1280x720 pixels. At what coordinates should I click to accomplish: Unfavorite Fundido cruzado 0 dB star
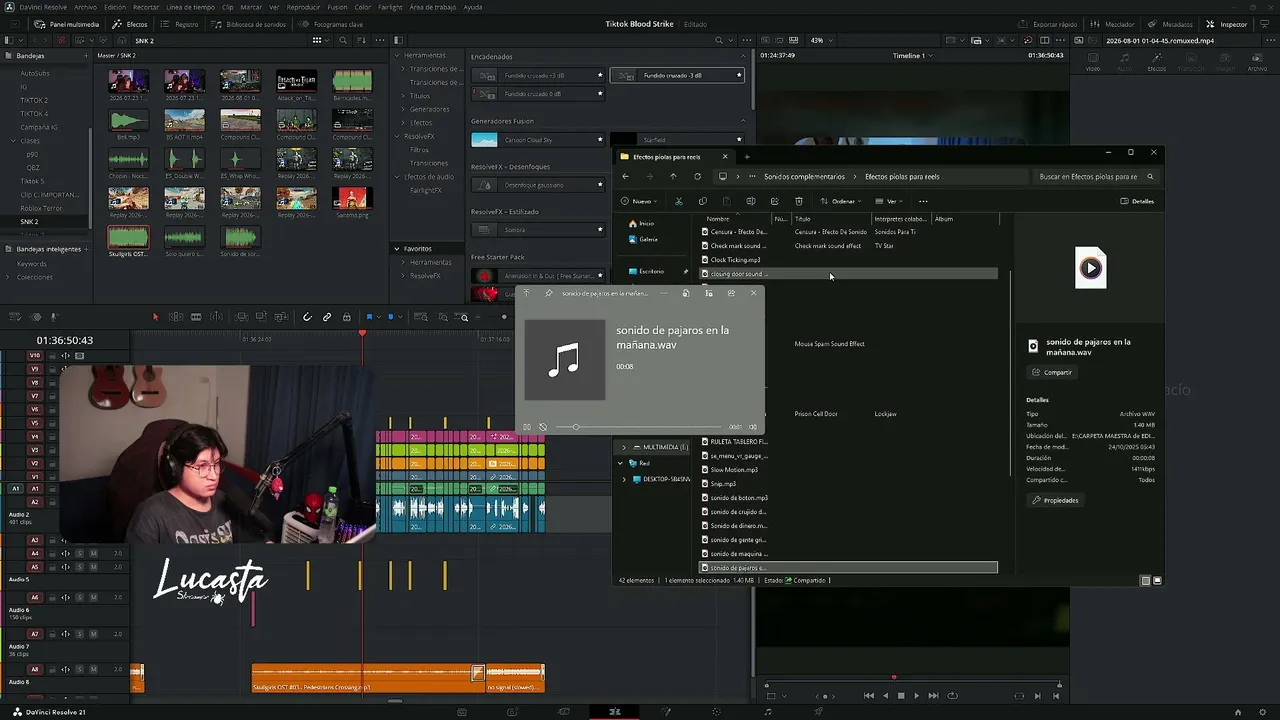(600, 94)
